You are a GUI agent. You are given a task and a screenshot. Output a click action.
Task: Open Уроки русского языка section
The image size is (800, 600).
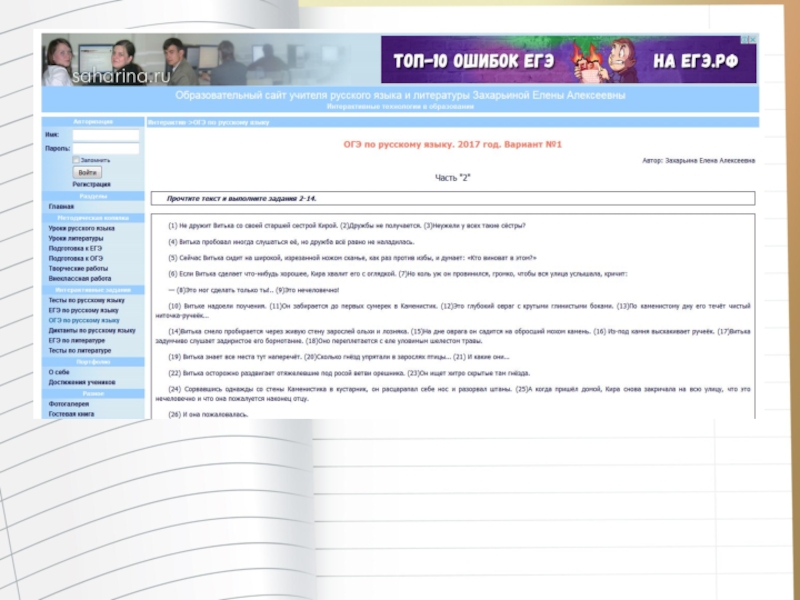82,229
